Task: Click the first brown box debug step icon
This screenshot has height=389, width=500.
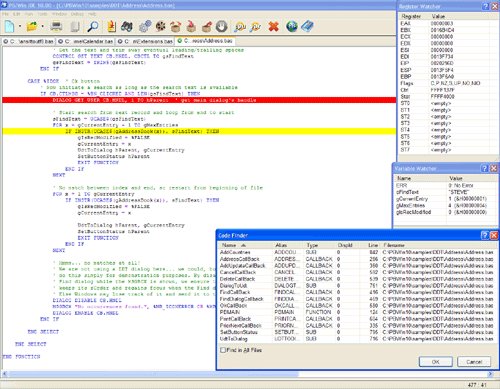Action: click(x=175, y=26)
